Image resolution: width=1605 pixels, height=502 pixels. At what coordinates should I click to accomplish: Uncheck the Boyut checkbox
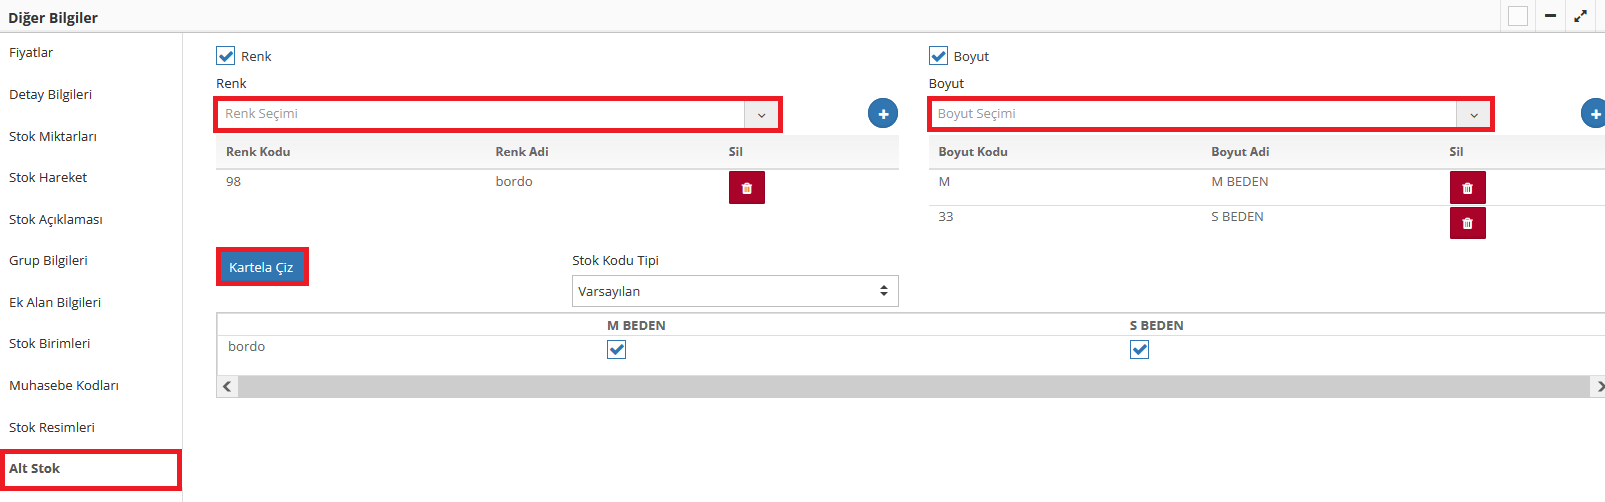[938, 56]
